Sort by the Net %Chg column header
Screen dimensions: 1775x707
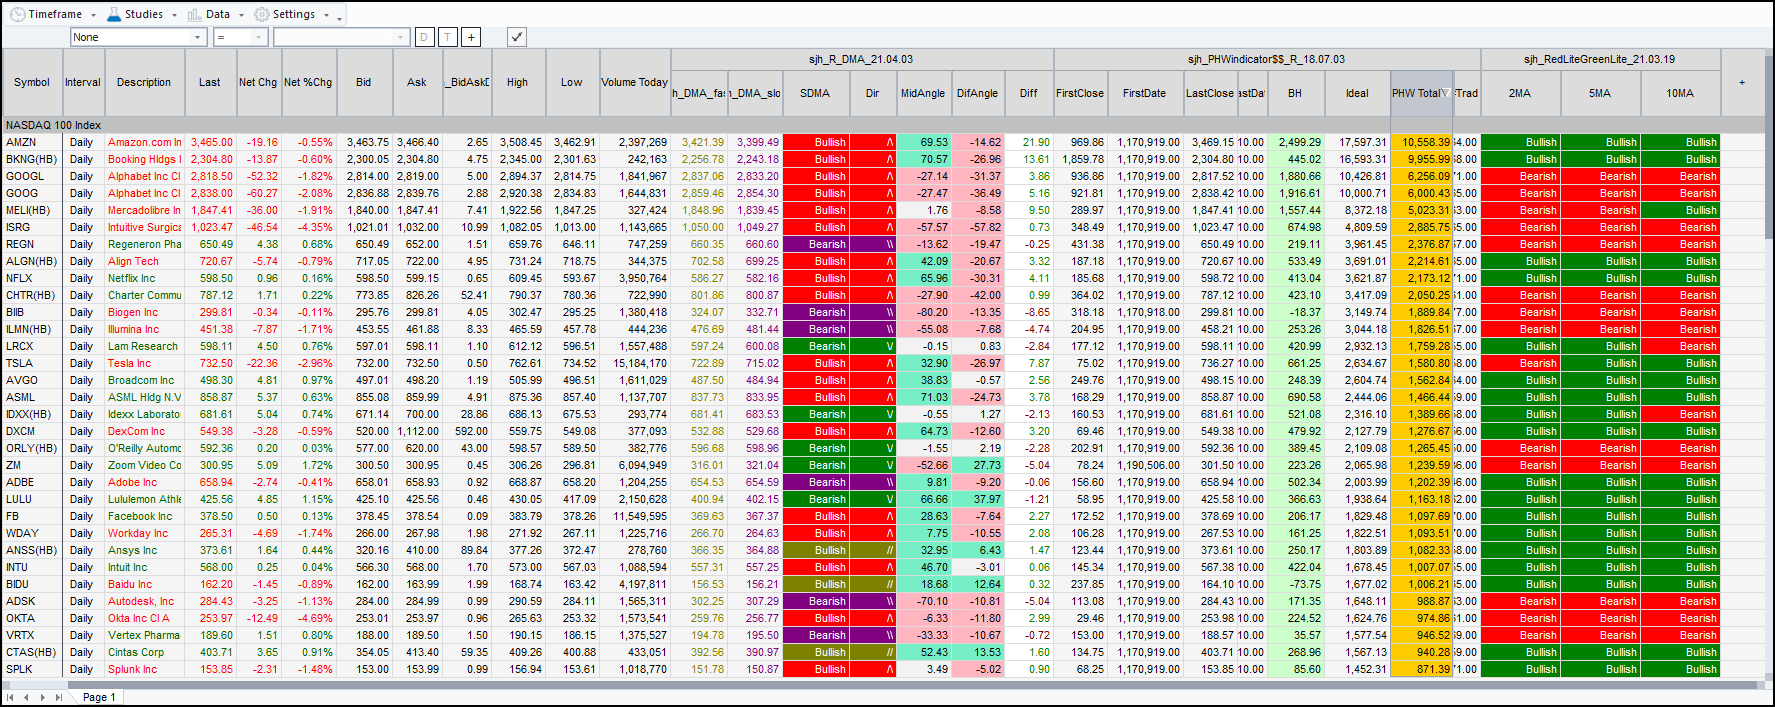[308, 82]
